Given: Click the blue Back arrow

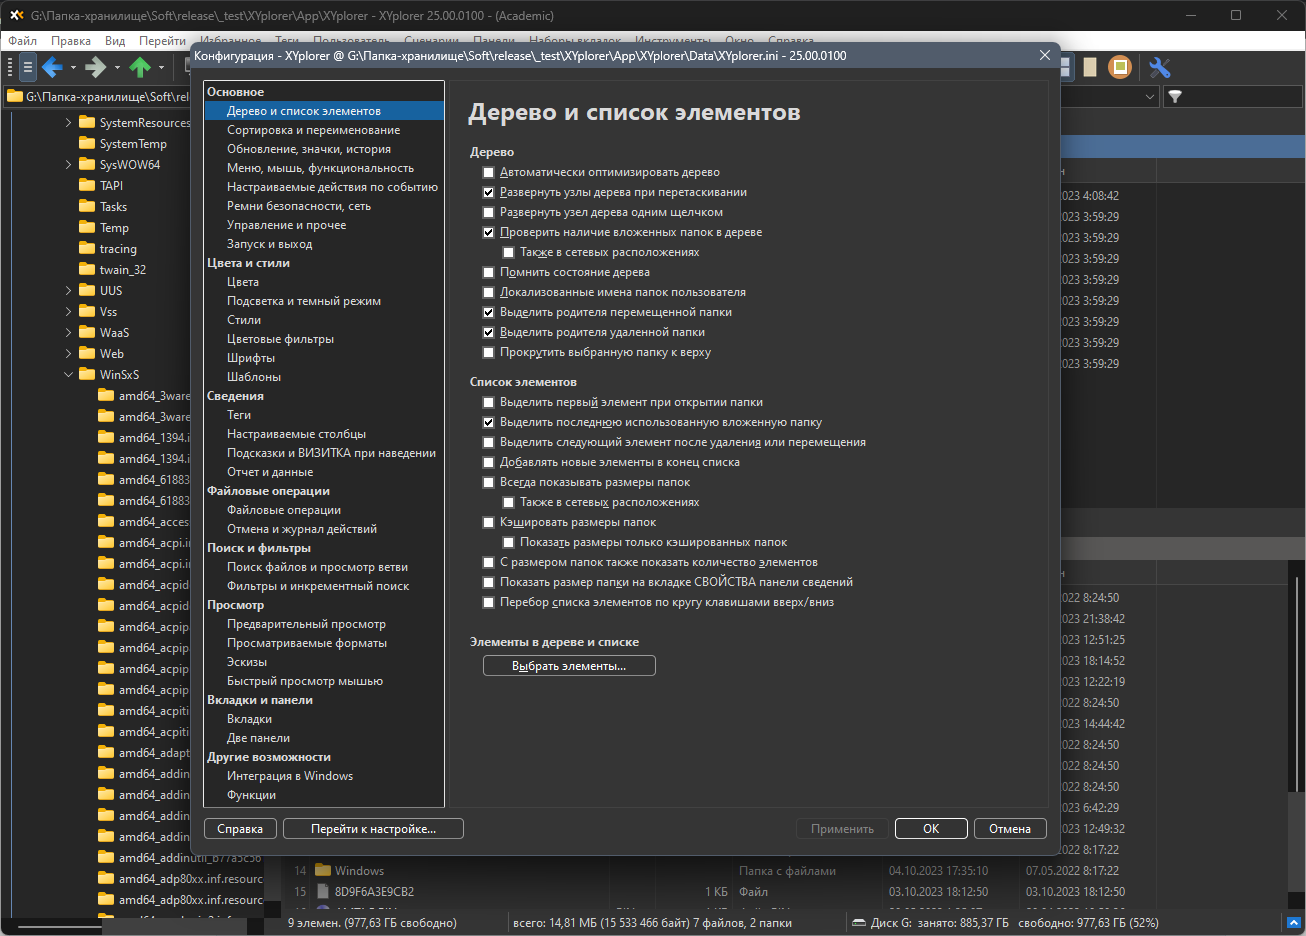Looking at the screenshot, I should pos(52,68).
